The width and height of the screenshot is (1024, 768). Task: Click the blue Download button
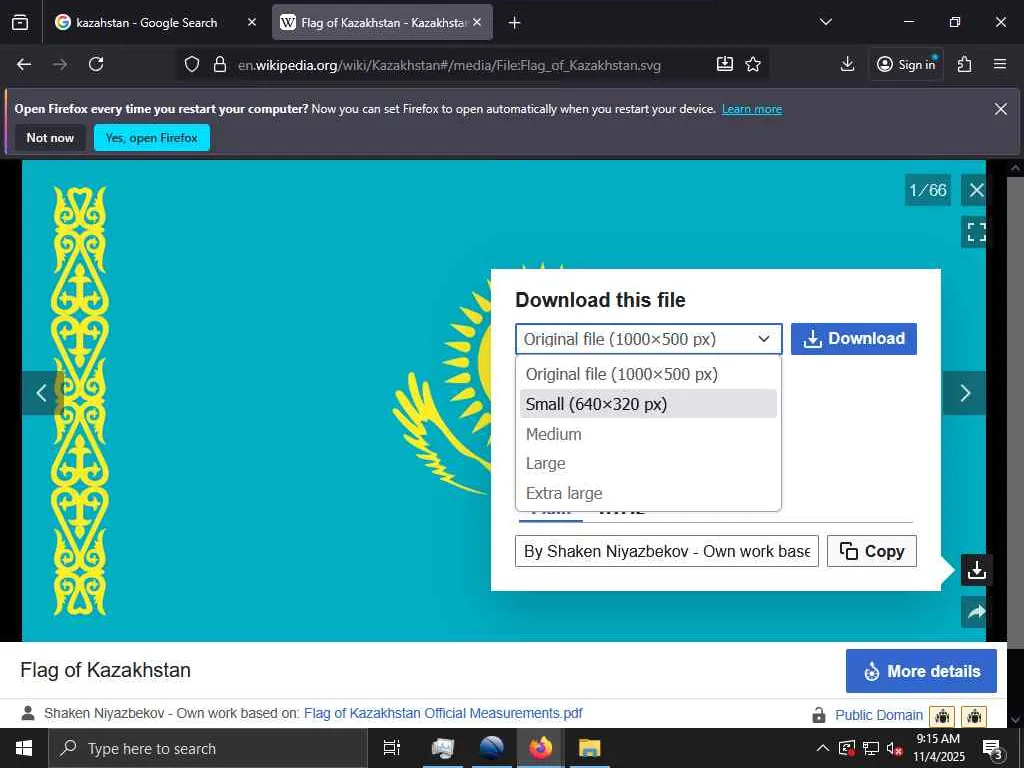coord(854,339)
